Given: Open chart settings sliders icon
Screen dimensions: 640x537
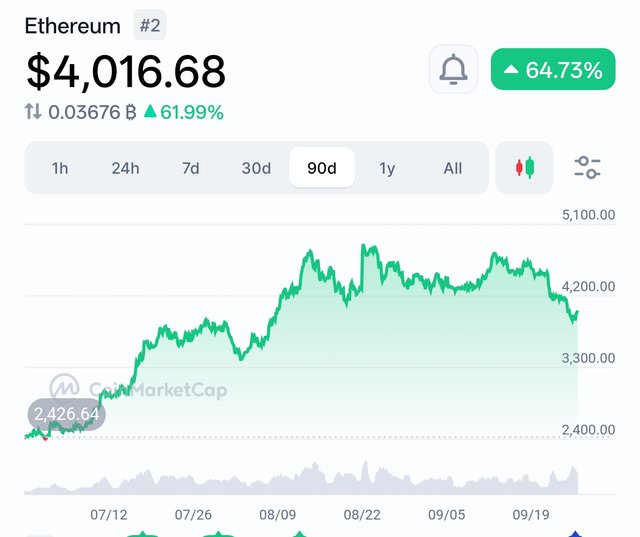Looking at the screenshot, I should (587, 168).
